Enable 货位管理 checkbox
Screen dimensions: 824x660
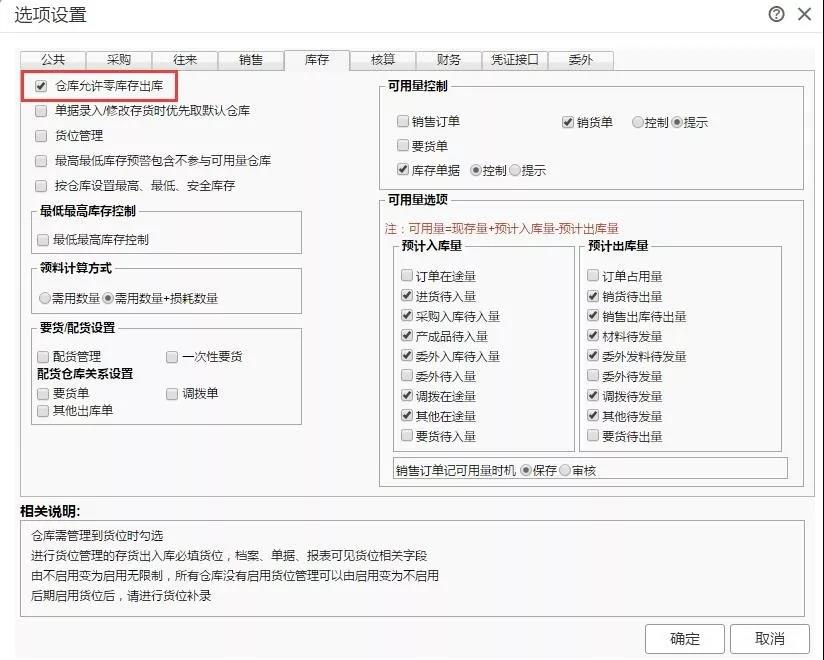tap(41, 136)
